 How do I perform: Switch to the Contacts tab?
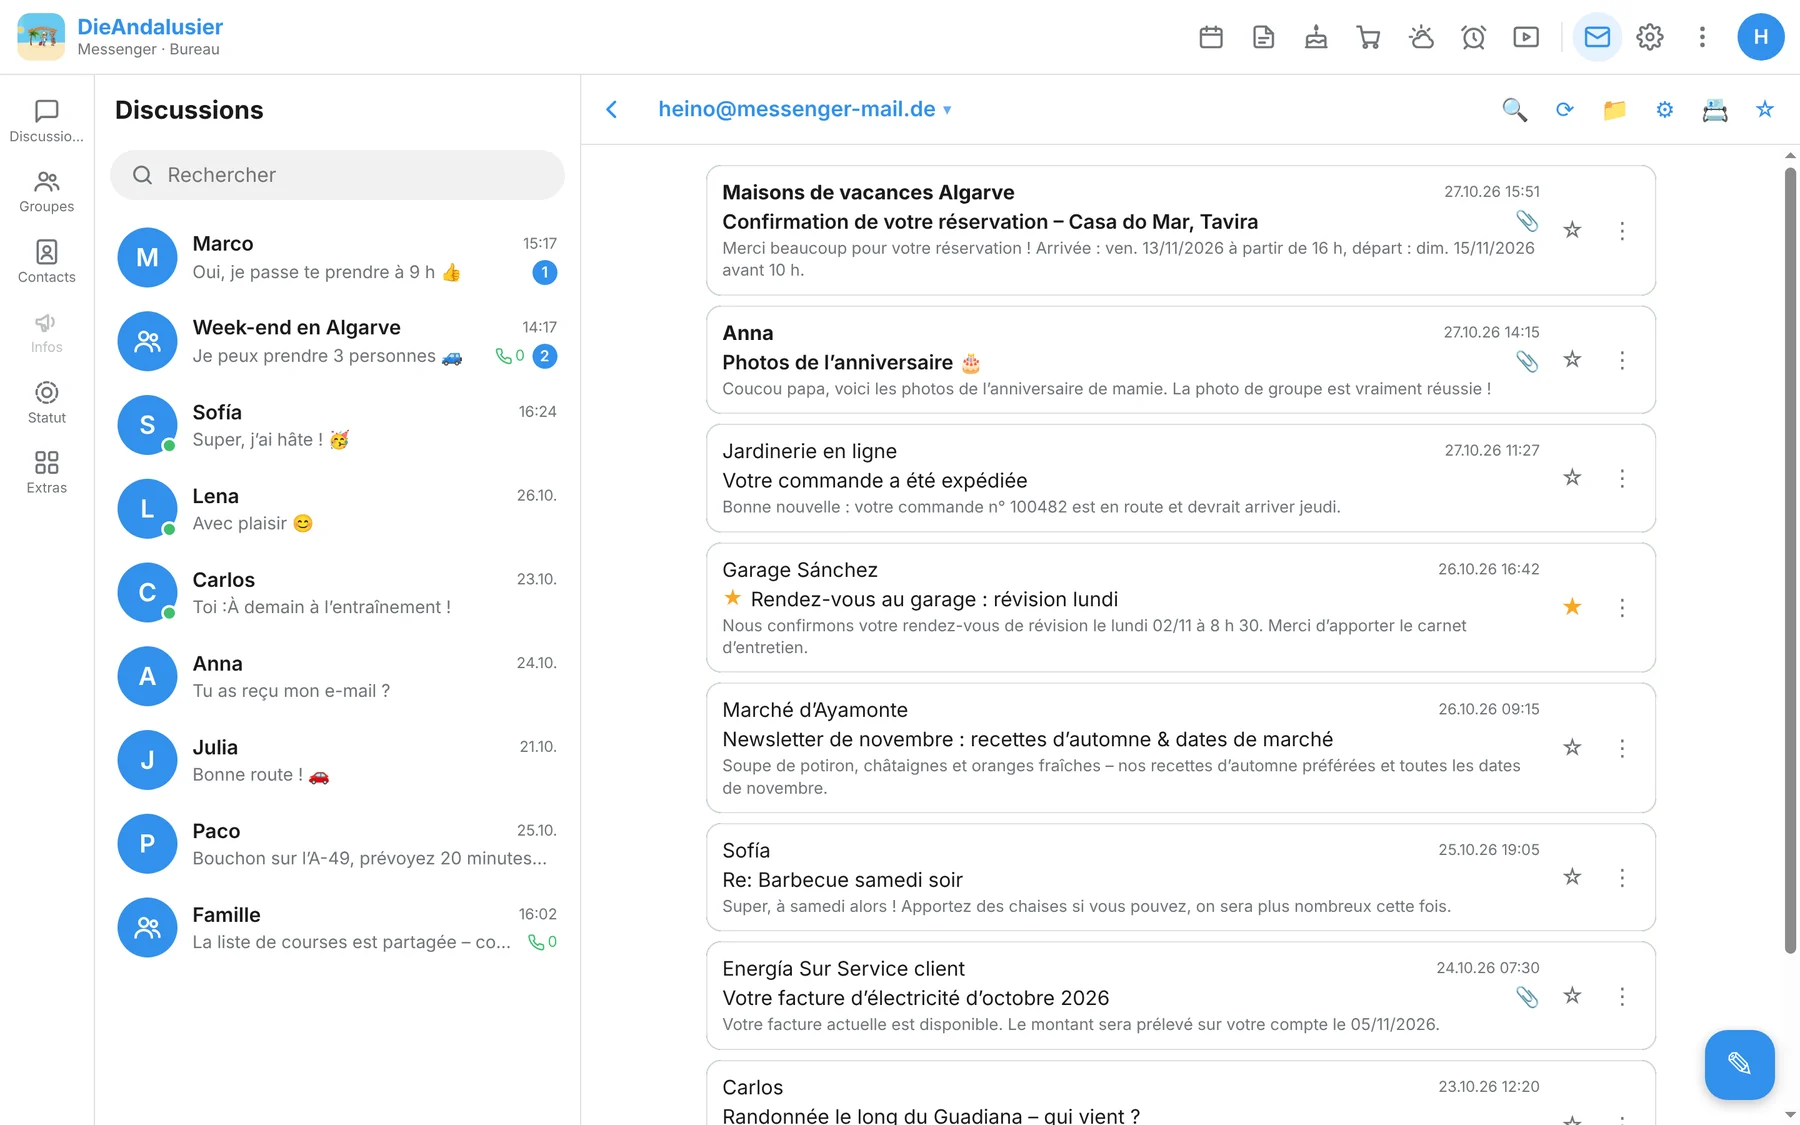pos(47,262)
